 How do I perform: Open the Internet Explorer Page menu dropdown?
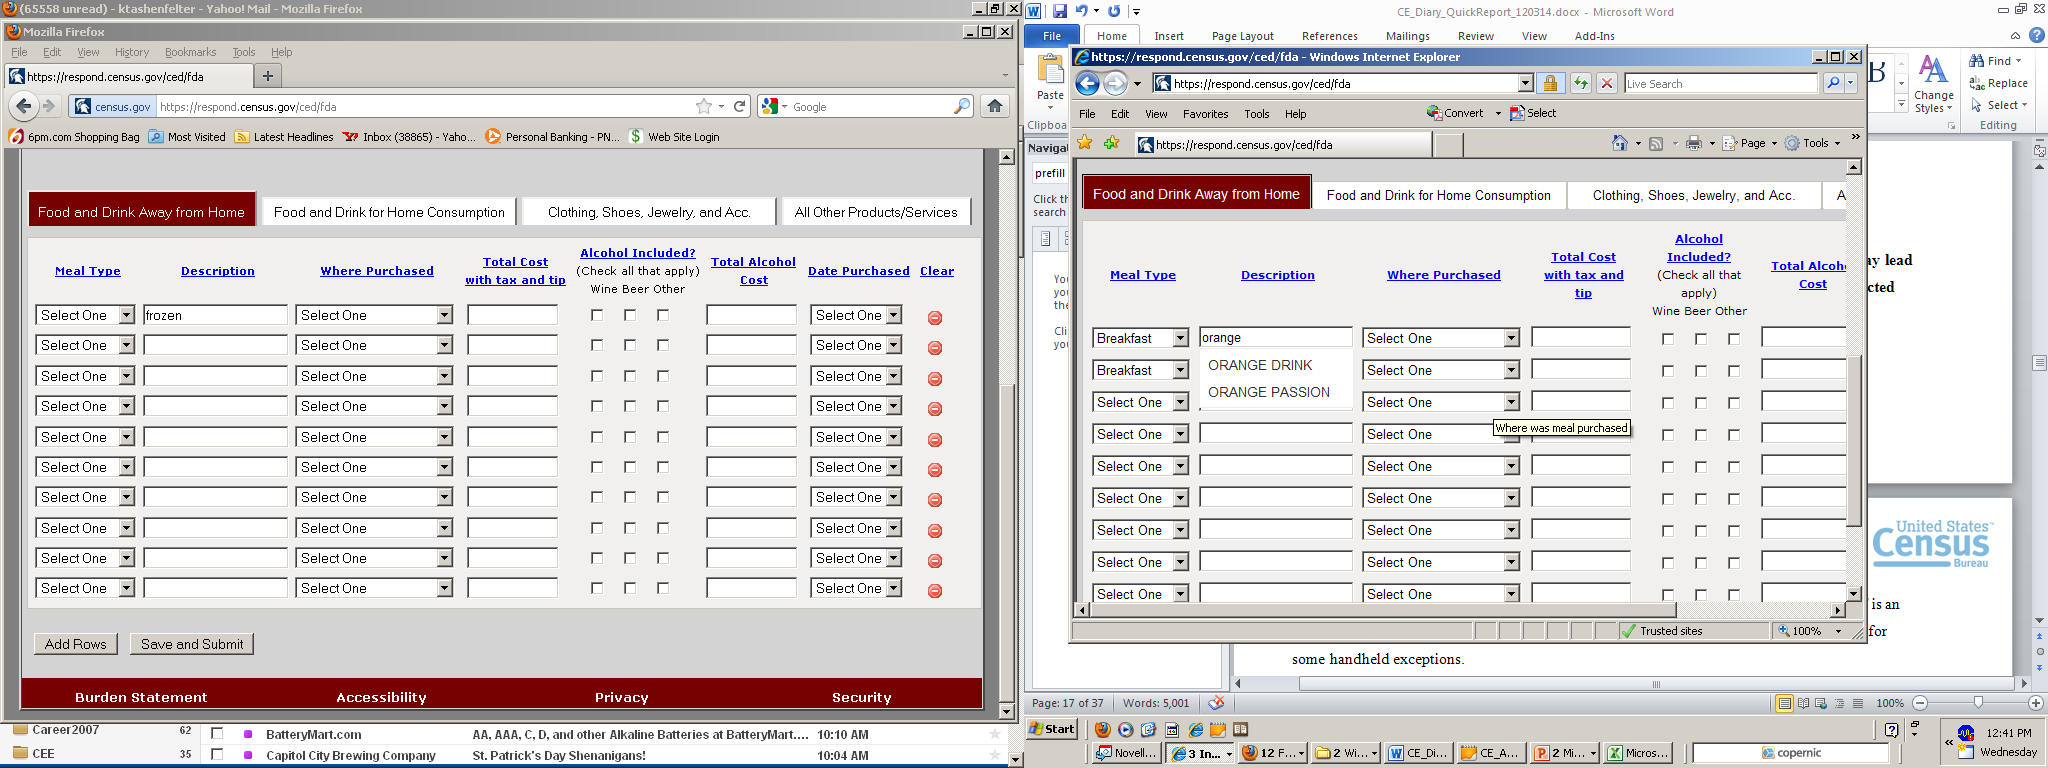tap(1759, 144)
